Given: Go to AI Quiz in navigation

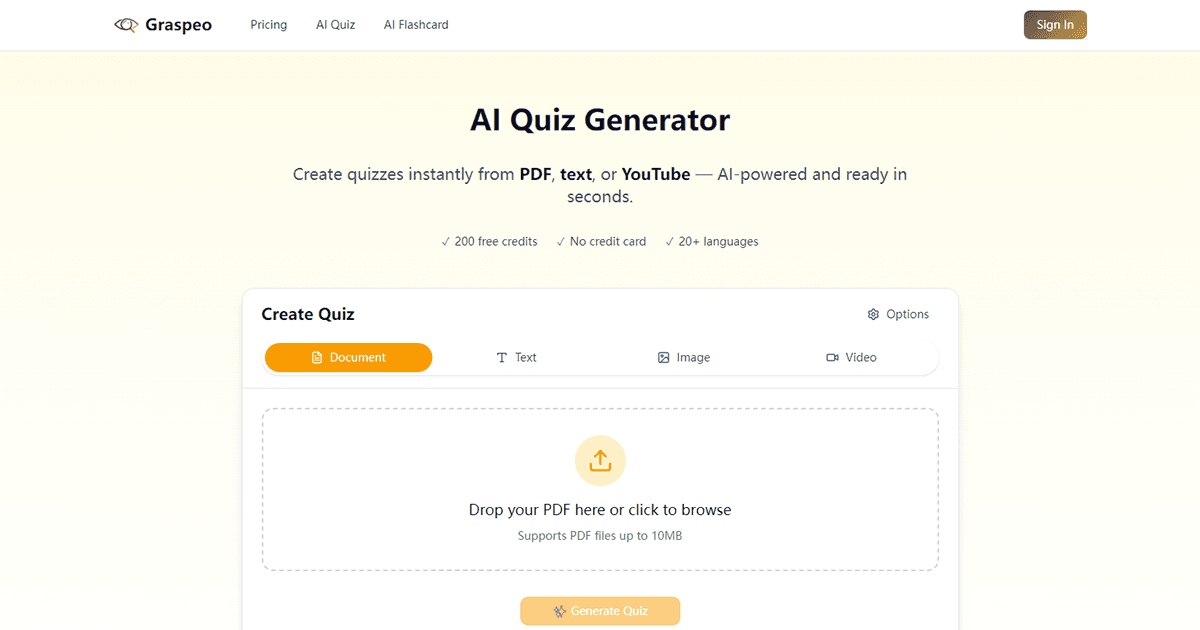Looking at the screenshot, I should click(x=335, y=25).
